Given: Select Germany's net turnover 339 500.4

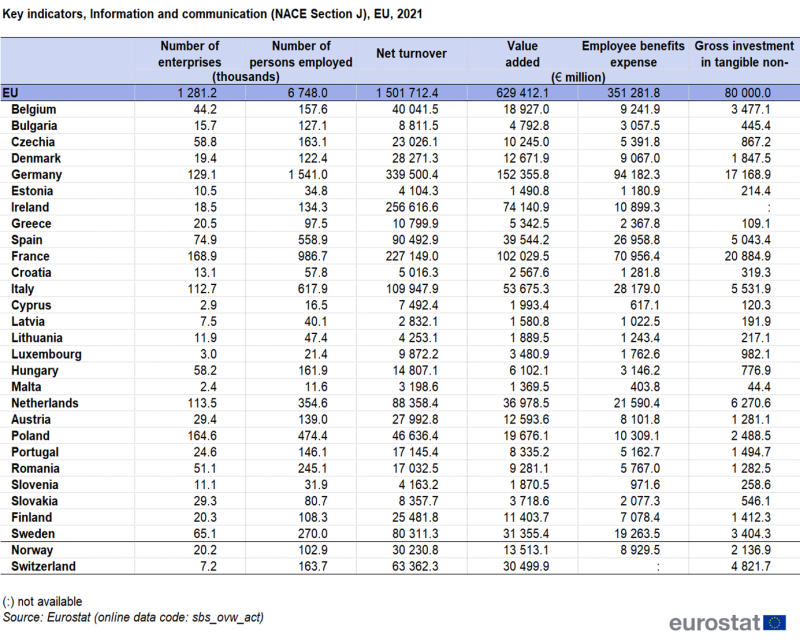Looking at the screenshot, I should tap(412, 175).
